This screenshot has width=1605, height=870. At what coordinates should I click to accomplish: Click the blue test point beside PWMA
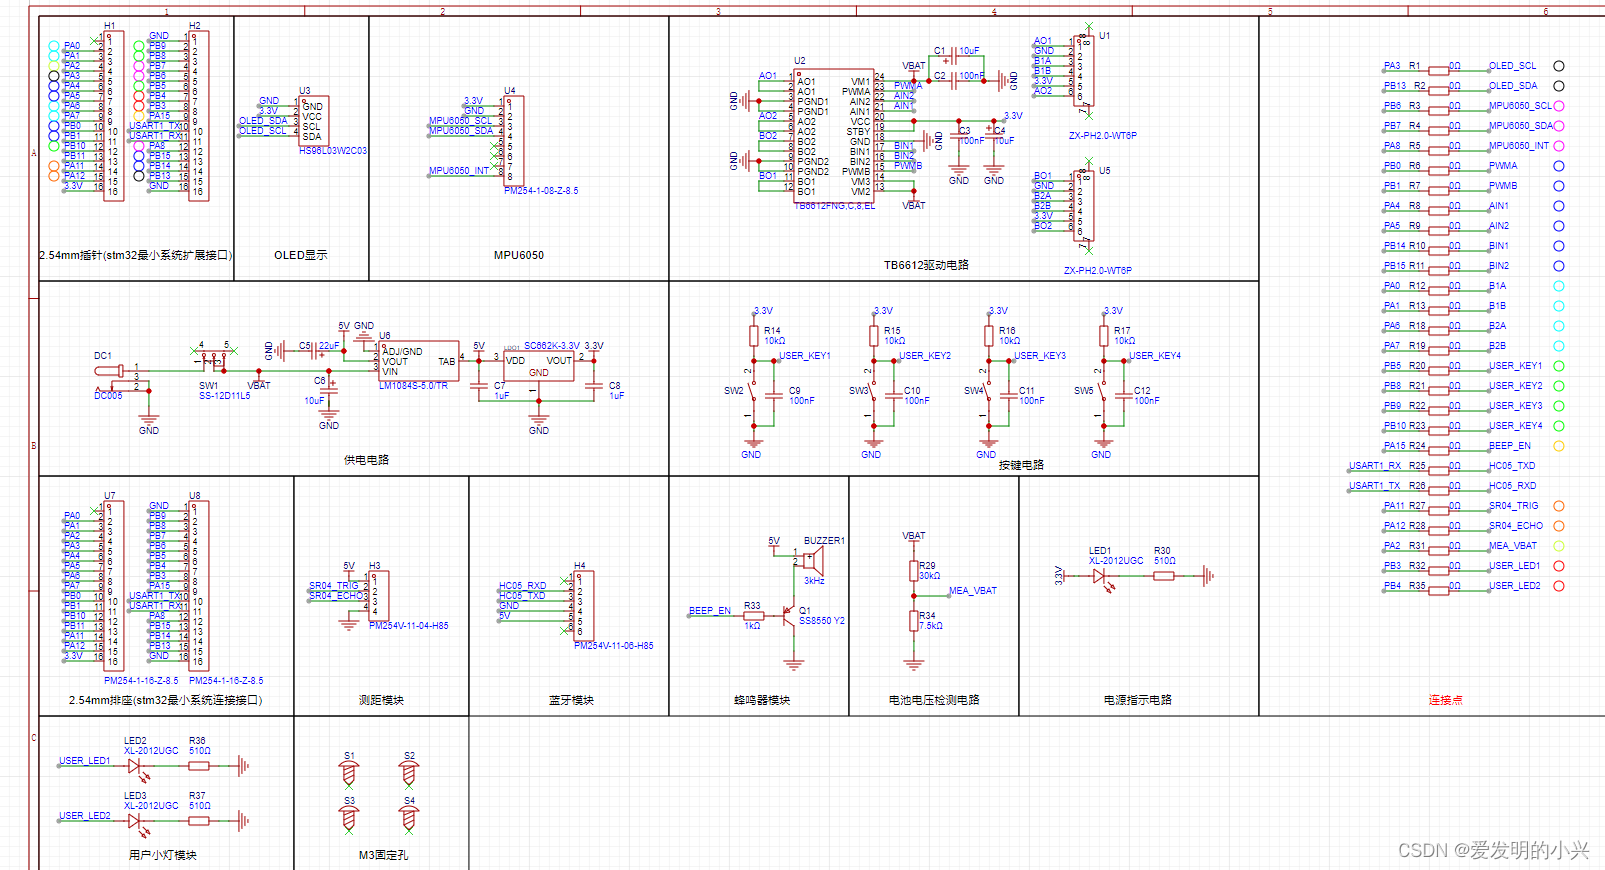pyautogui.click(x=1558, y=166)
